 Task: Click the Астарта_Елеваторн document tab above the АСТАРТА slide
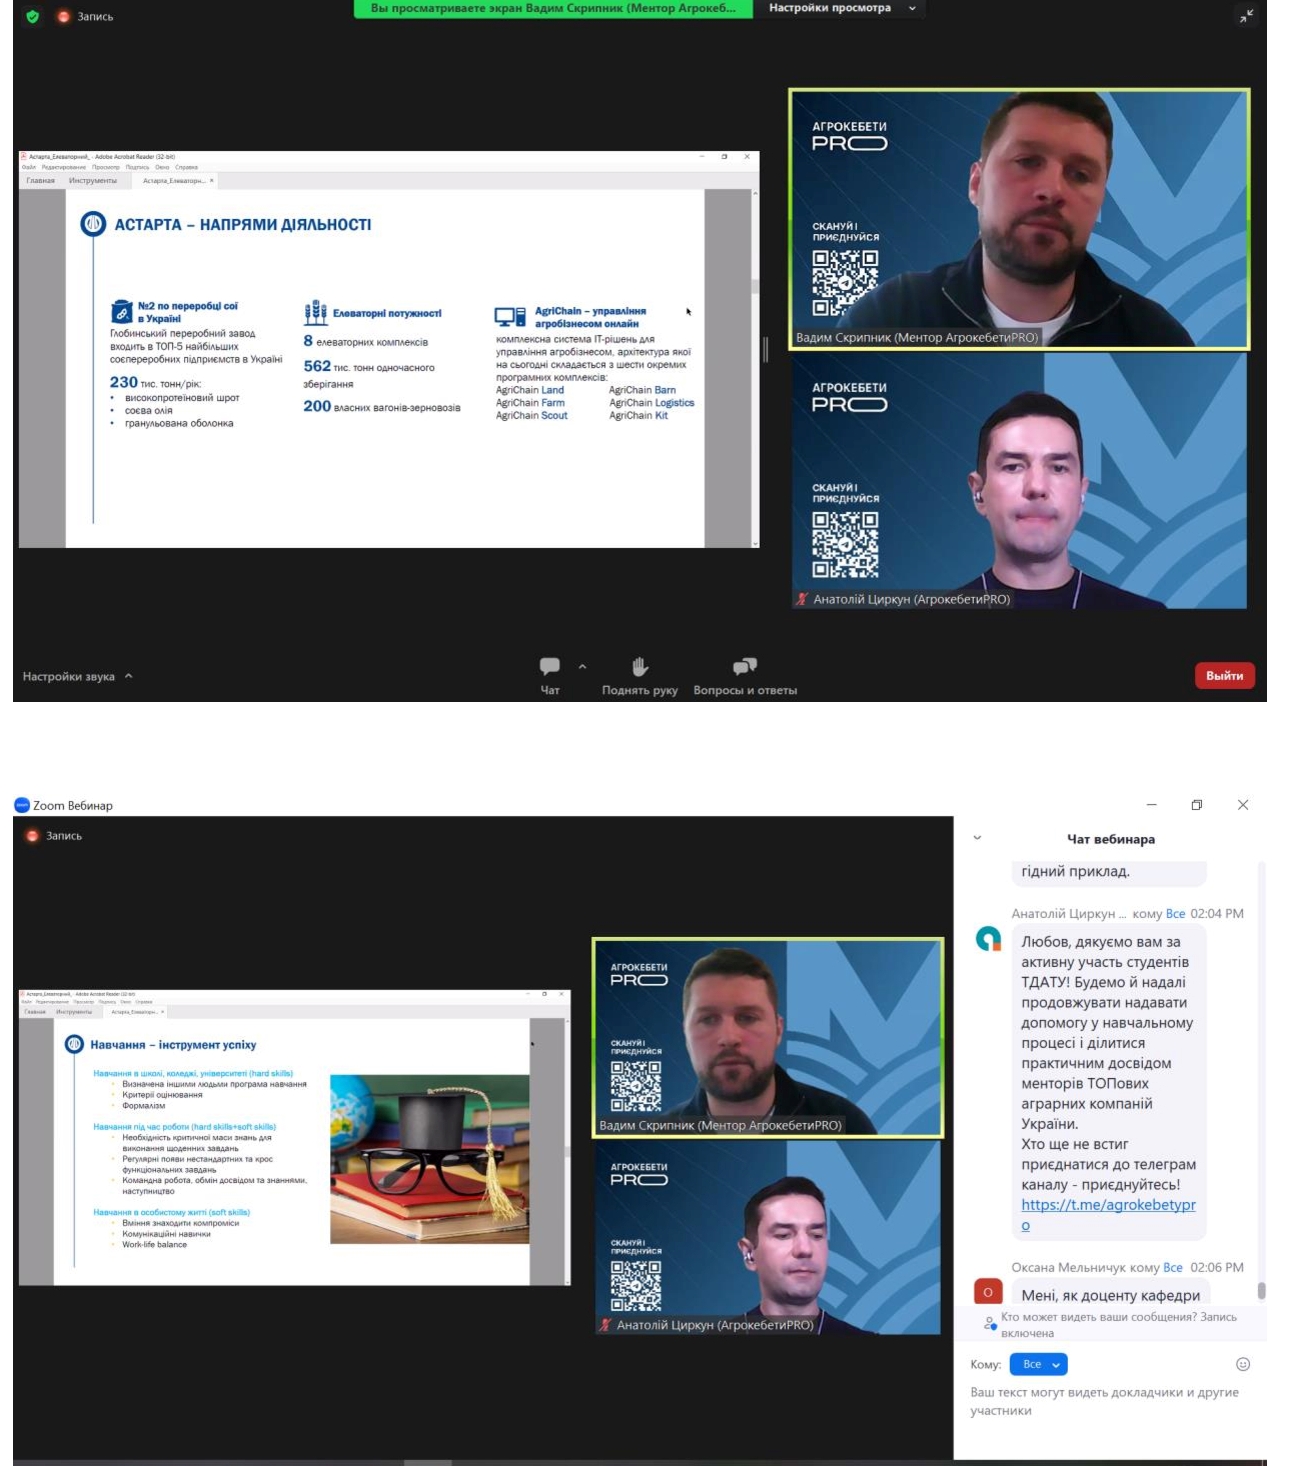coord(178,181)
